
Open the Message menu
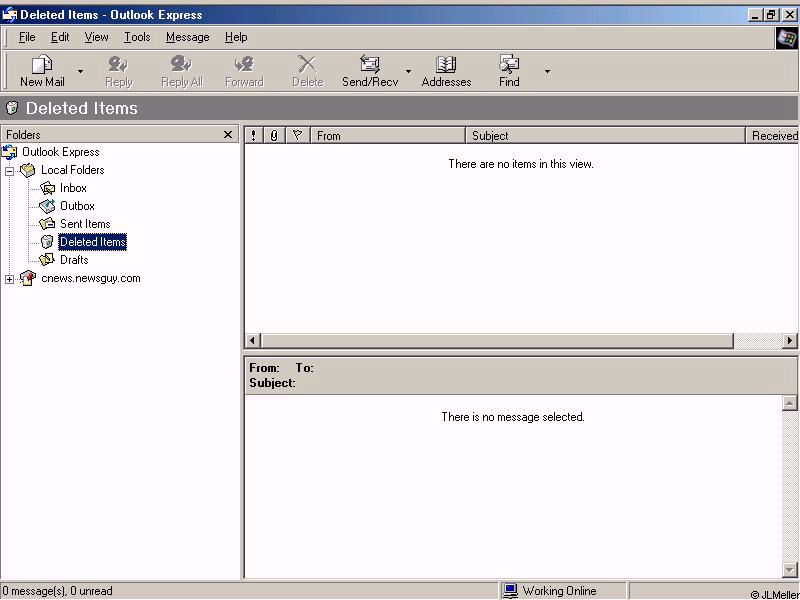187,37
